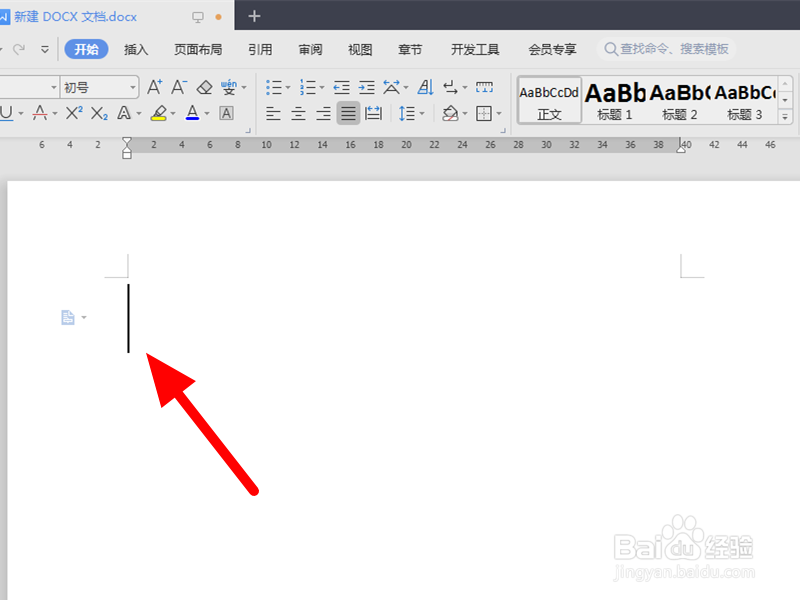Switch to the 视图 tab
The width and height of the screenshot is (800, 600).
(360, 49)
